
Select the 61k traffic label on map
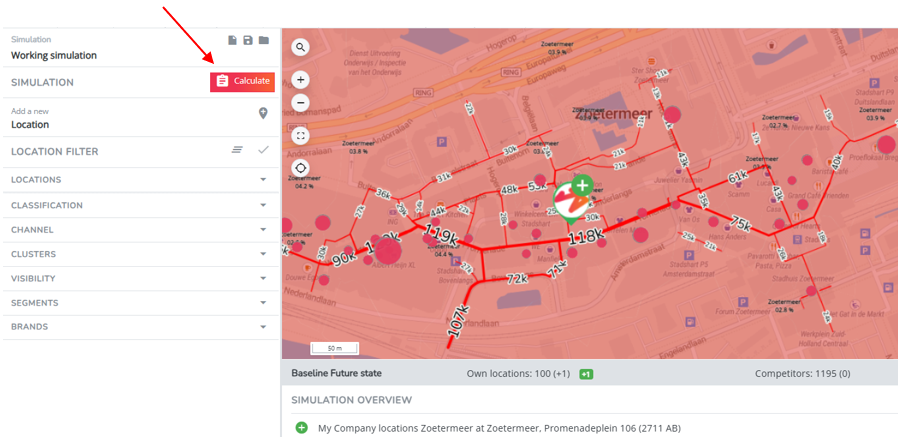pos(738,176)
